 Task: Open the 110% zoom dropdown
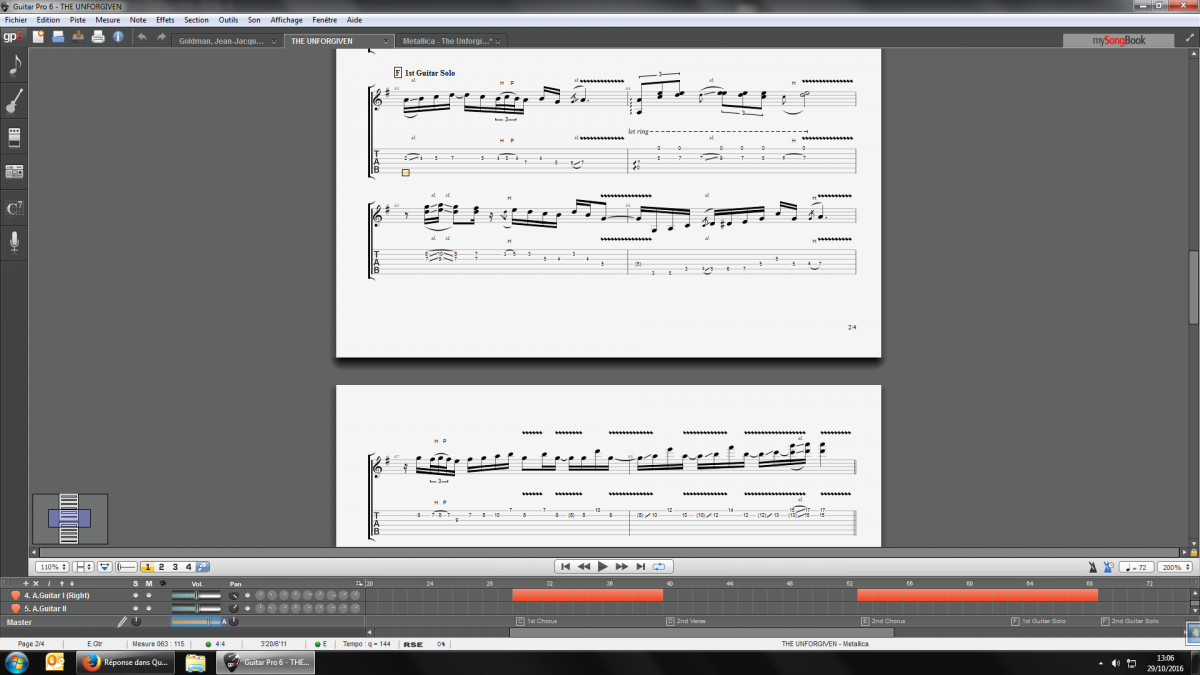coord(52,567)
